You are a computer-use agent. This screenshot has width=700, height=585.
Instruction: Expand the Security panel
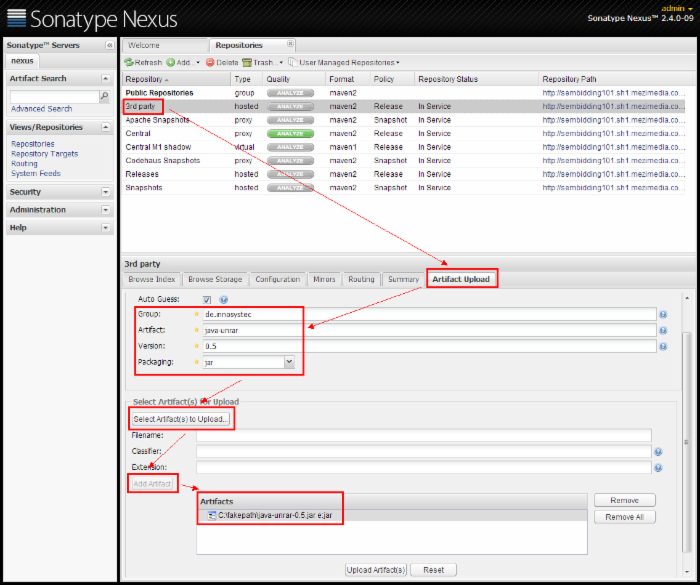pos(106,192)
